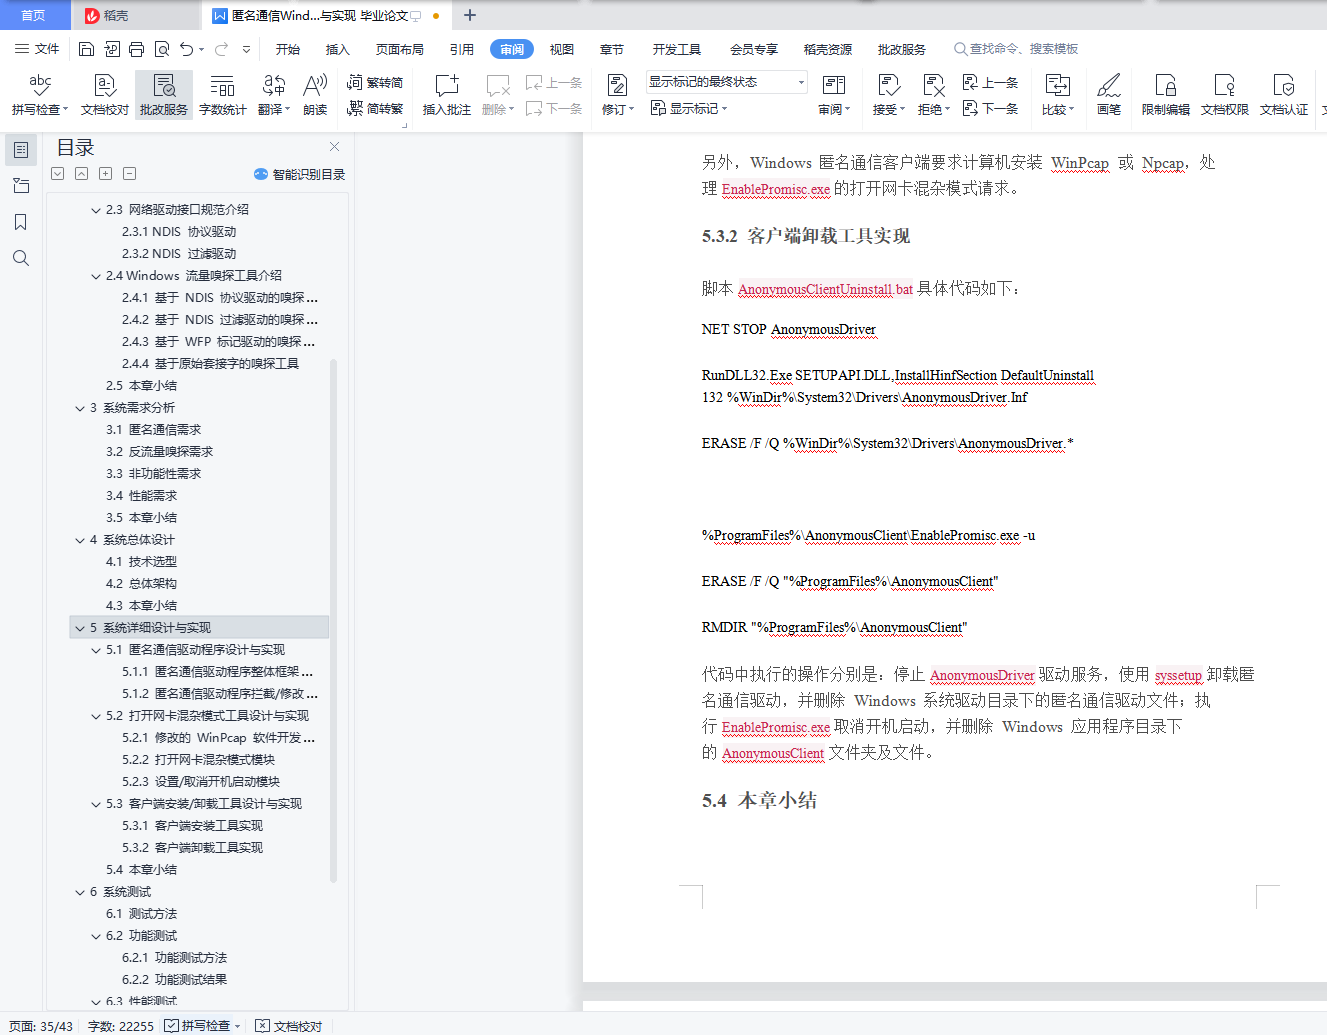1327x1035 pixels.
Task: Click the minus box icon under 目录
Action: (x=130, y=173)
